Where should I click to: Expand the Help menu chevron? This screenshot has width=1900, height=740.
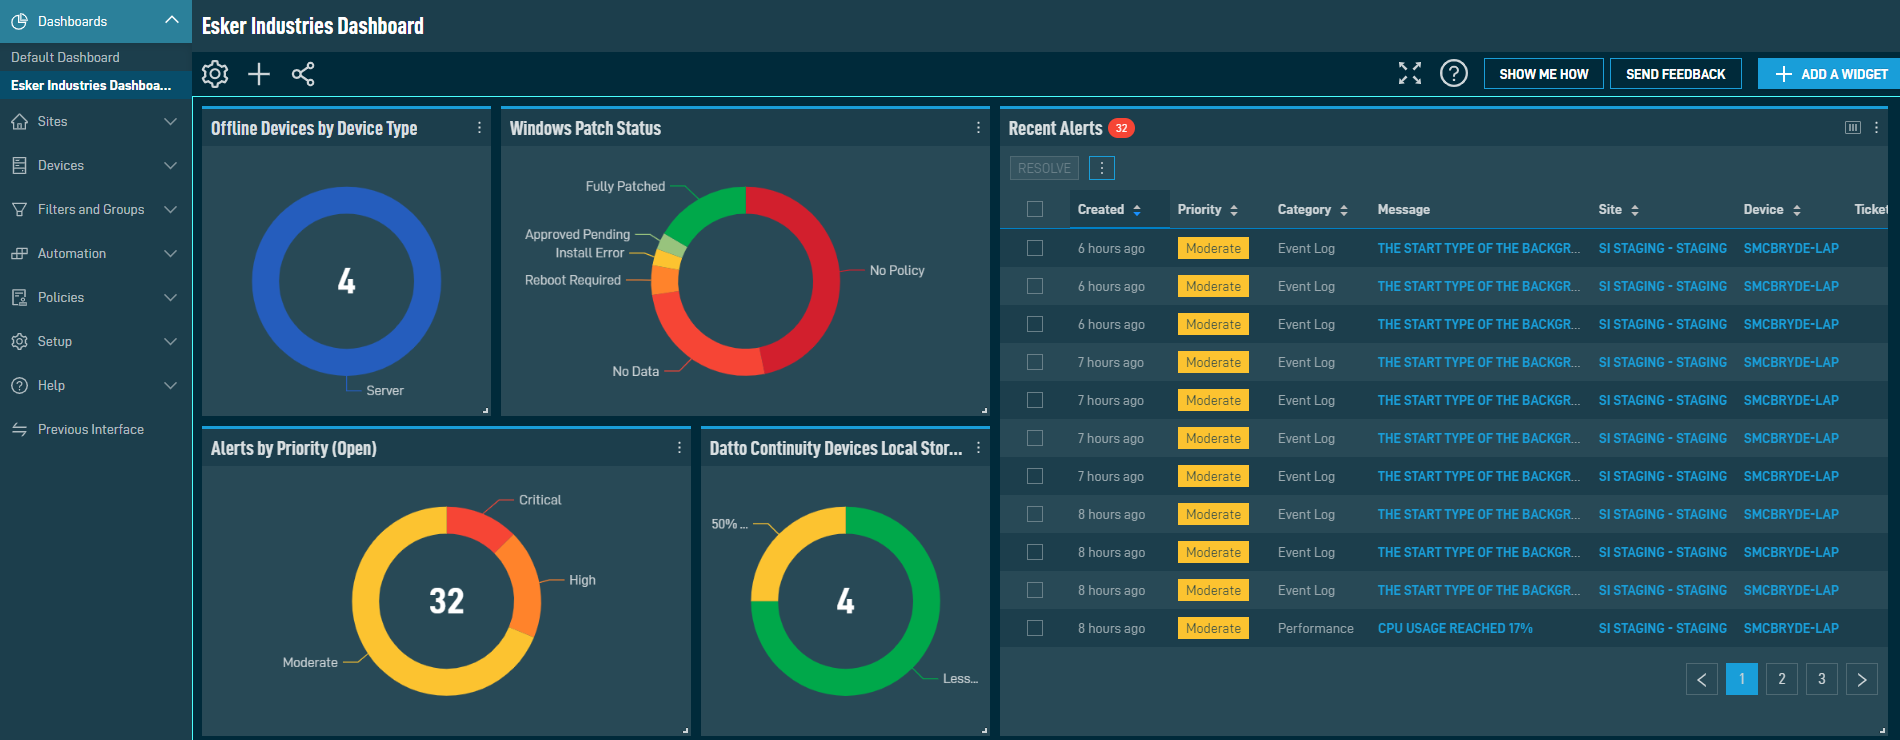tap(170, 386)
